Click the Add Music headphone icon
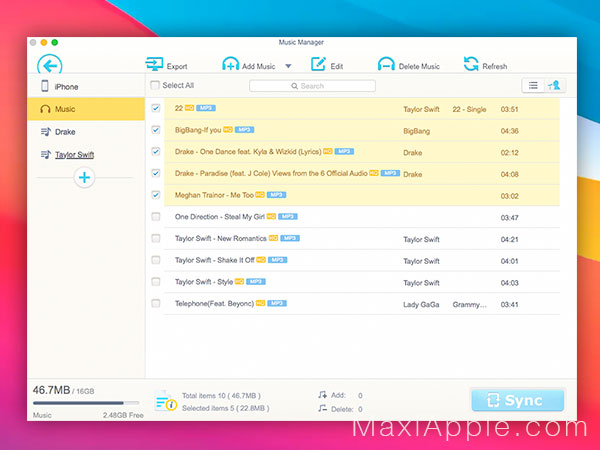 230,64
